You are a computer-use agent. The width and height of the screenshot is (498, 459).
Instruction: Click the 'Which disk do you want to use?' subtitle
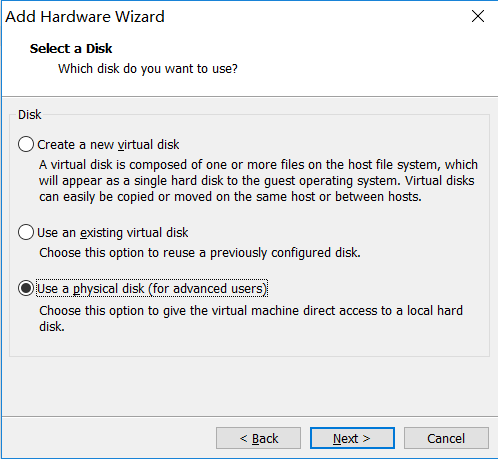148,69
